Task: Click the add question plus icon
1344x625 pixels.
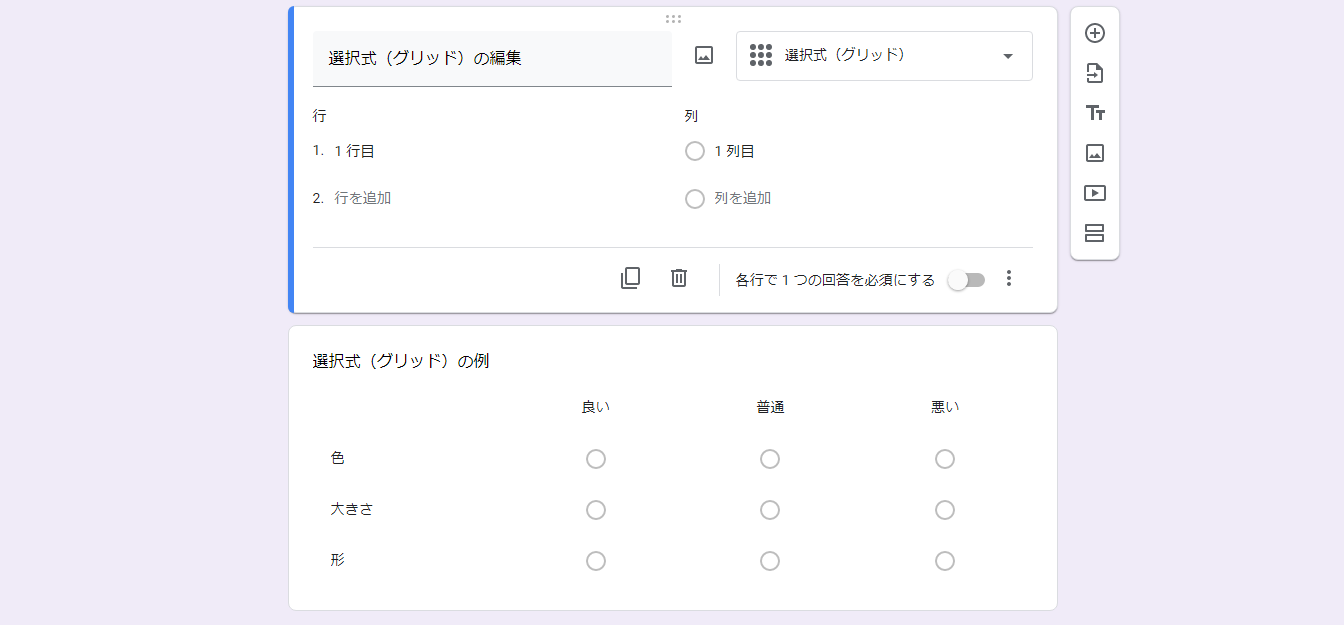Action: [x=1095, y=33]
